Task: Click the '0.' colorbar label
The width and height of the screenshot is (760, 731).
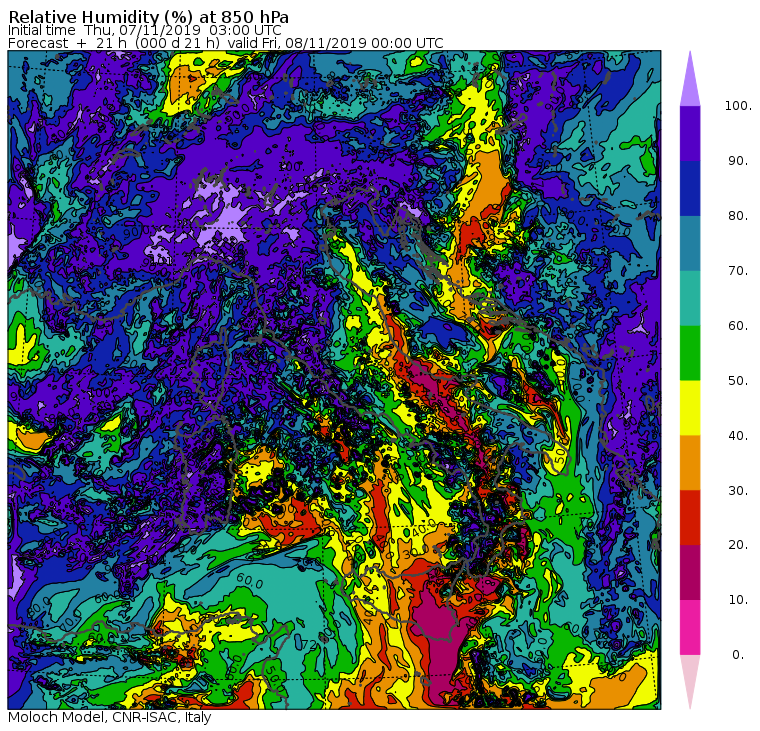Action: pos(738,655)
